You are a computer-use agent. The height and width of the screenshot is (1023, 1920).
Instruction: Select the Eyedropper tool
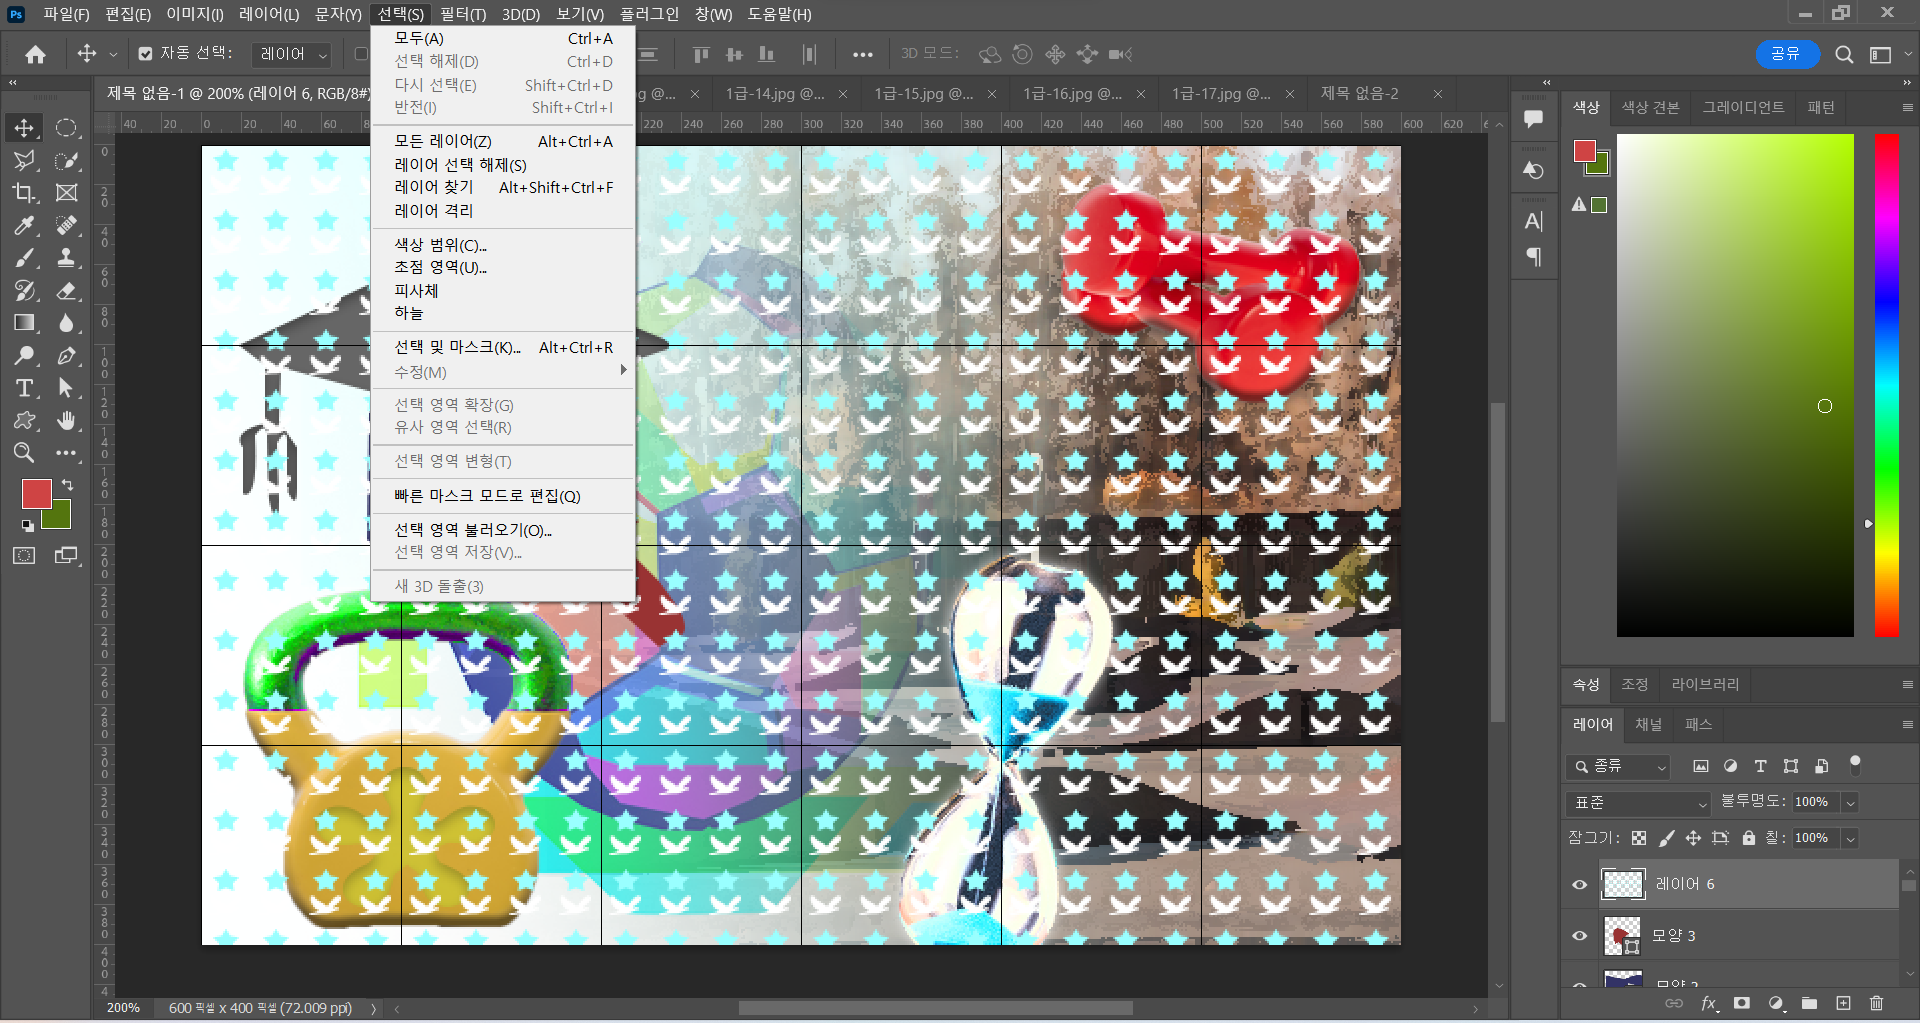(24, 226)
